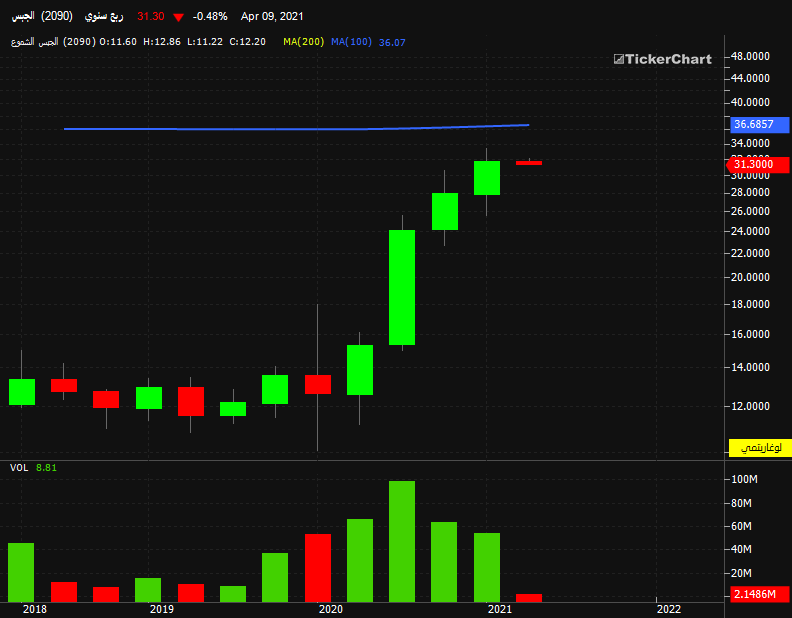This screenshot has height=618, width=792.
Task: Click the stock symbol (2090) in header
Action: click(57, 16)
